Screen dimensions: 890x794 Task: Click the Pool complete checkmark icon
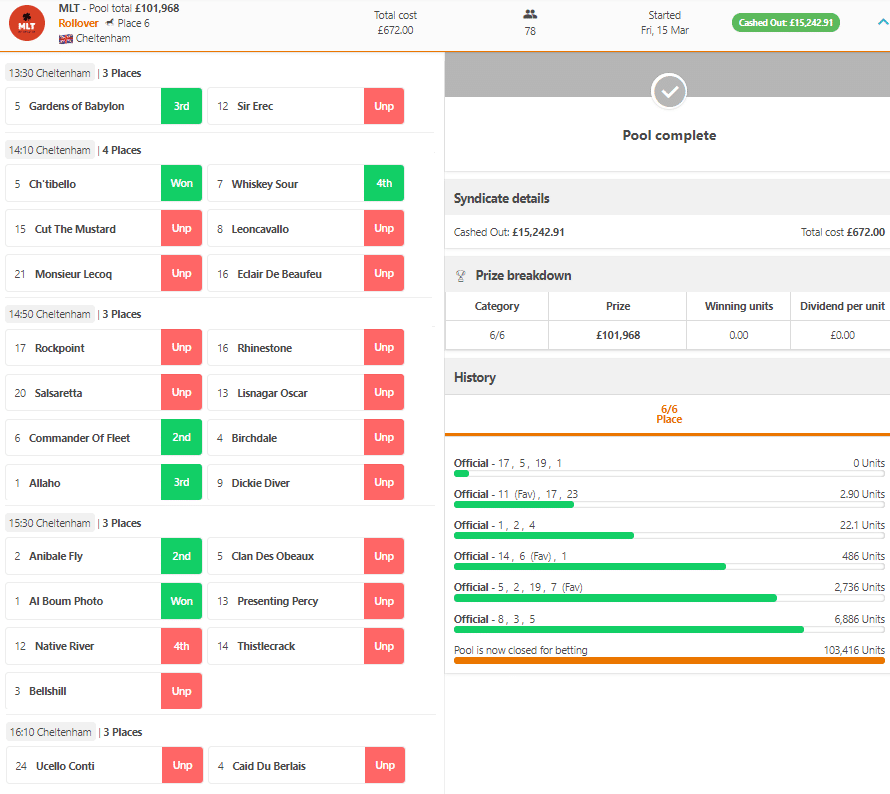pos(669,92)
